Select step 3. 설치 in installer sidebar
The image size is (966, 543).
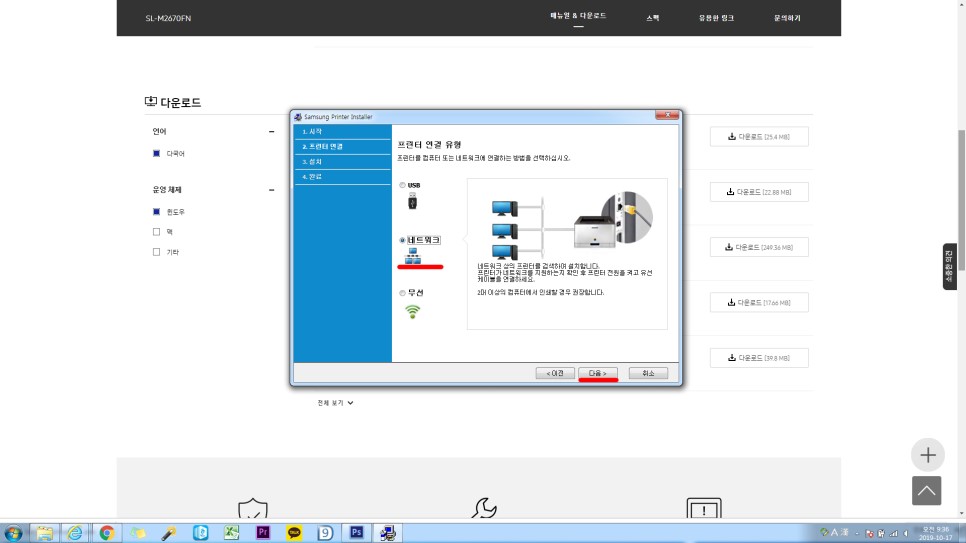pyautogui.click(x=343, y=161)
